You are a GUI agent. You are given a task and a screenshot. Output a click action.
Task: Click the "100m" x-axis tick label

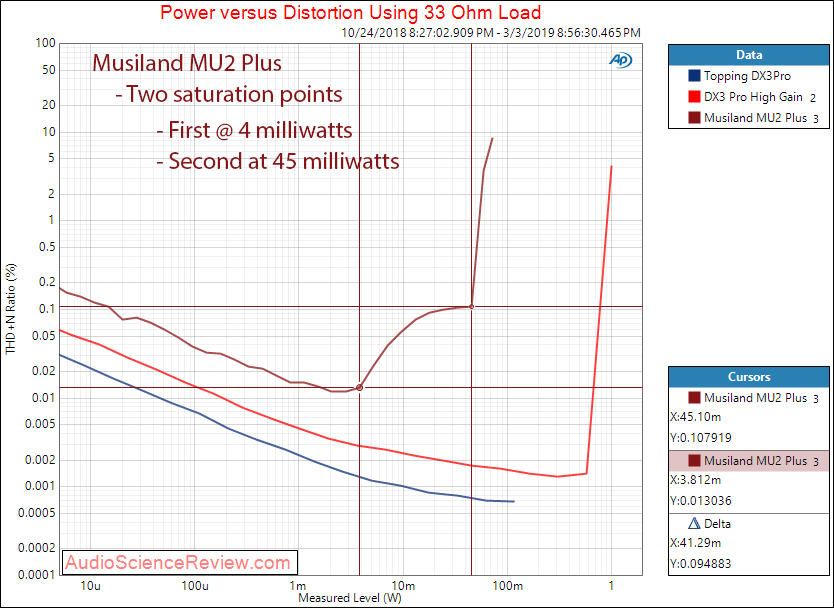coord(507,586)
